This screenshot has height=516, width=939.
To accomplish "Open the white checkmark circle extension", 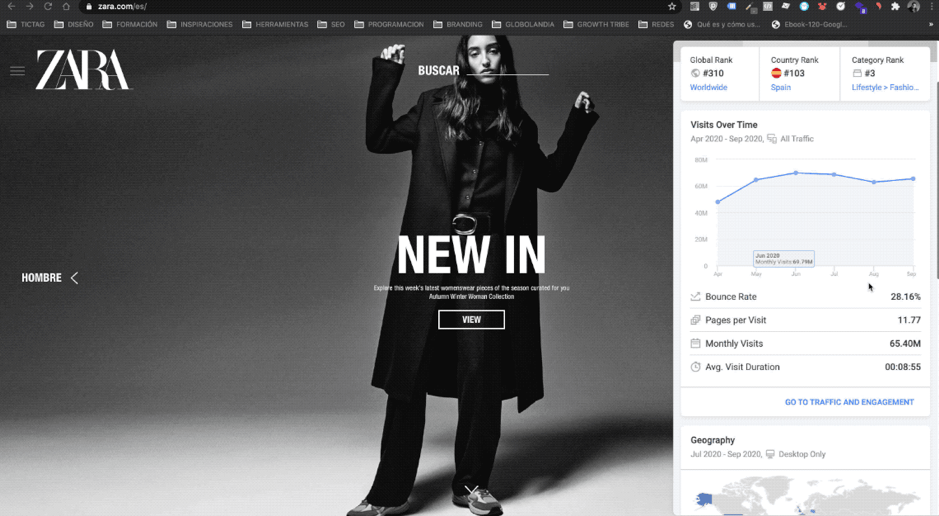I will coord(841,7).
